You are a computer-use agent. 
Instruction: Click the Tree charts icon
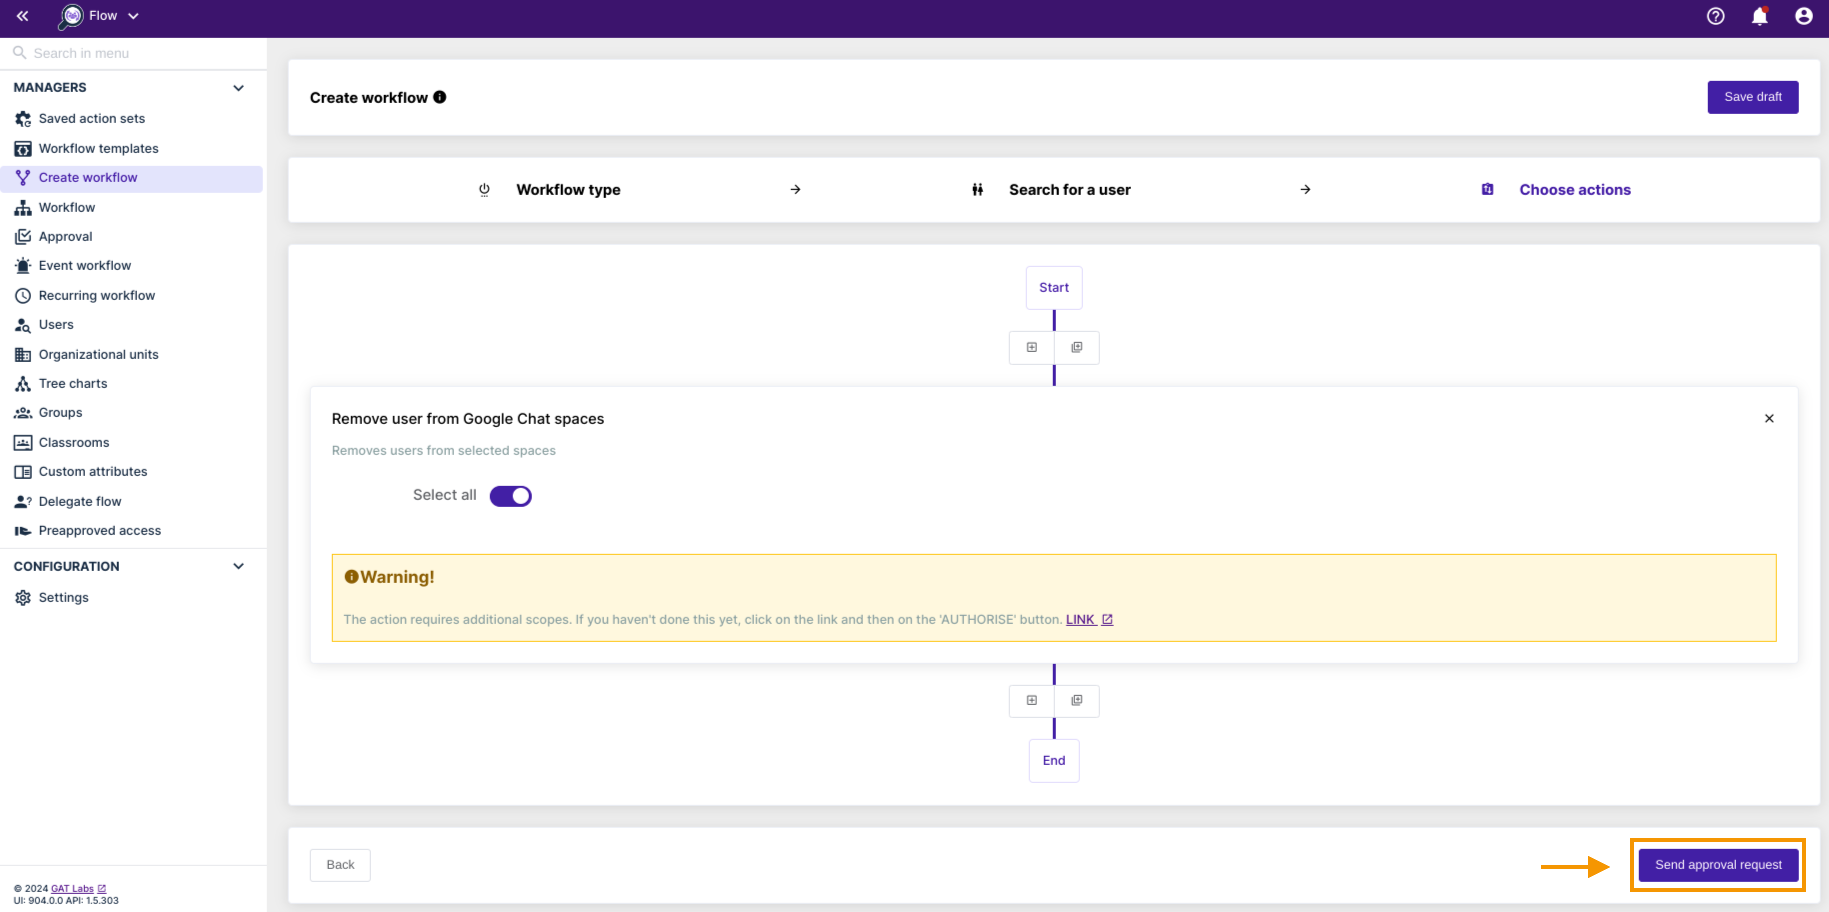tap(23, 384)
